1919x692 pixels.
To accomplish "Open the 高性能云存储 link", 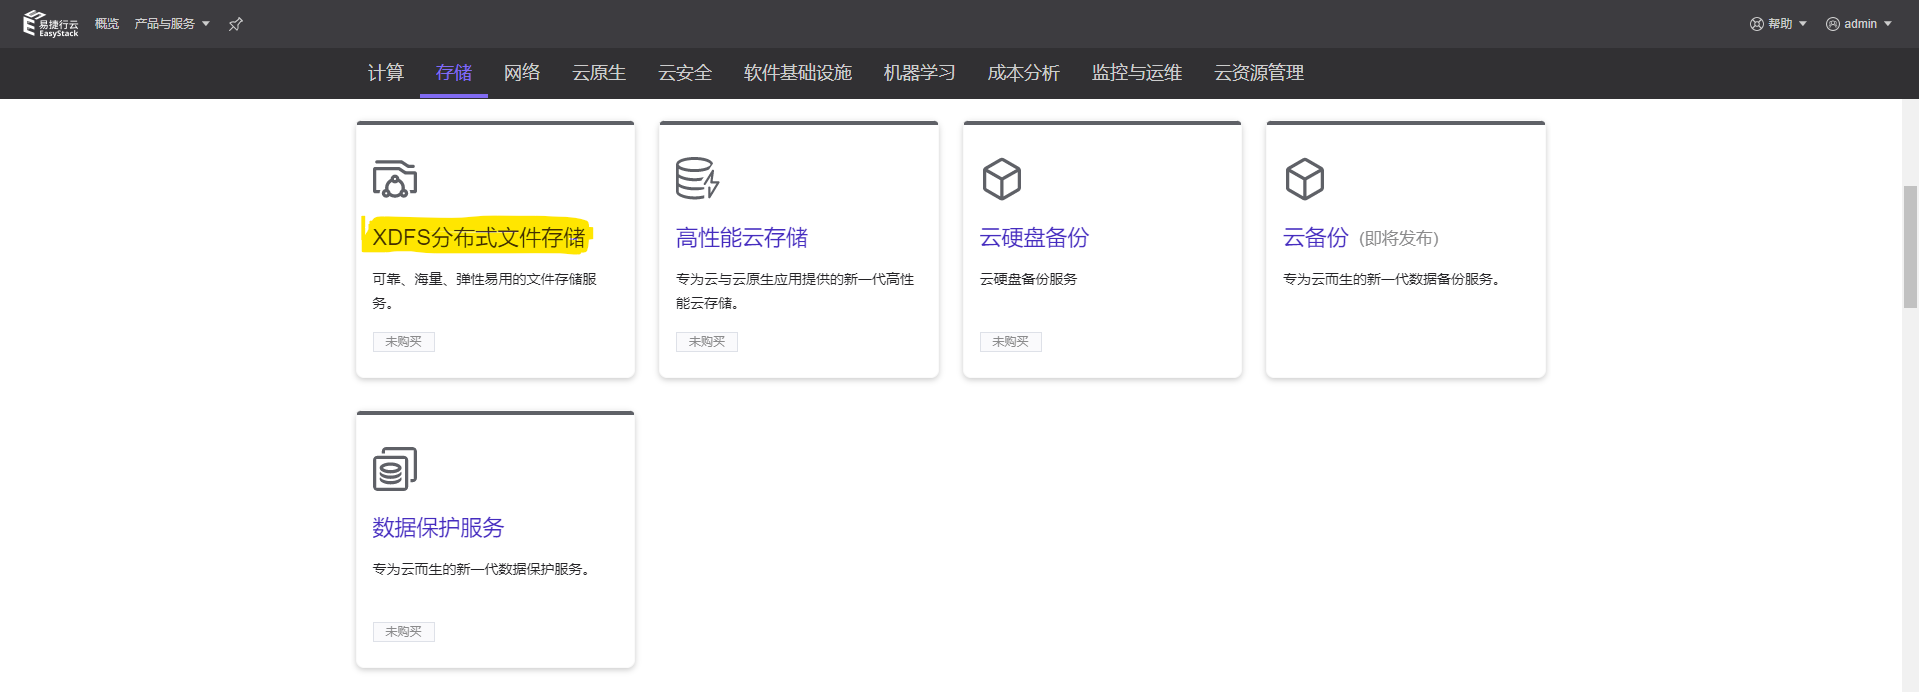I will 742,238.
